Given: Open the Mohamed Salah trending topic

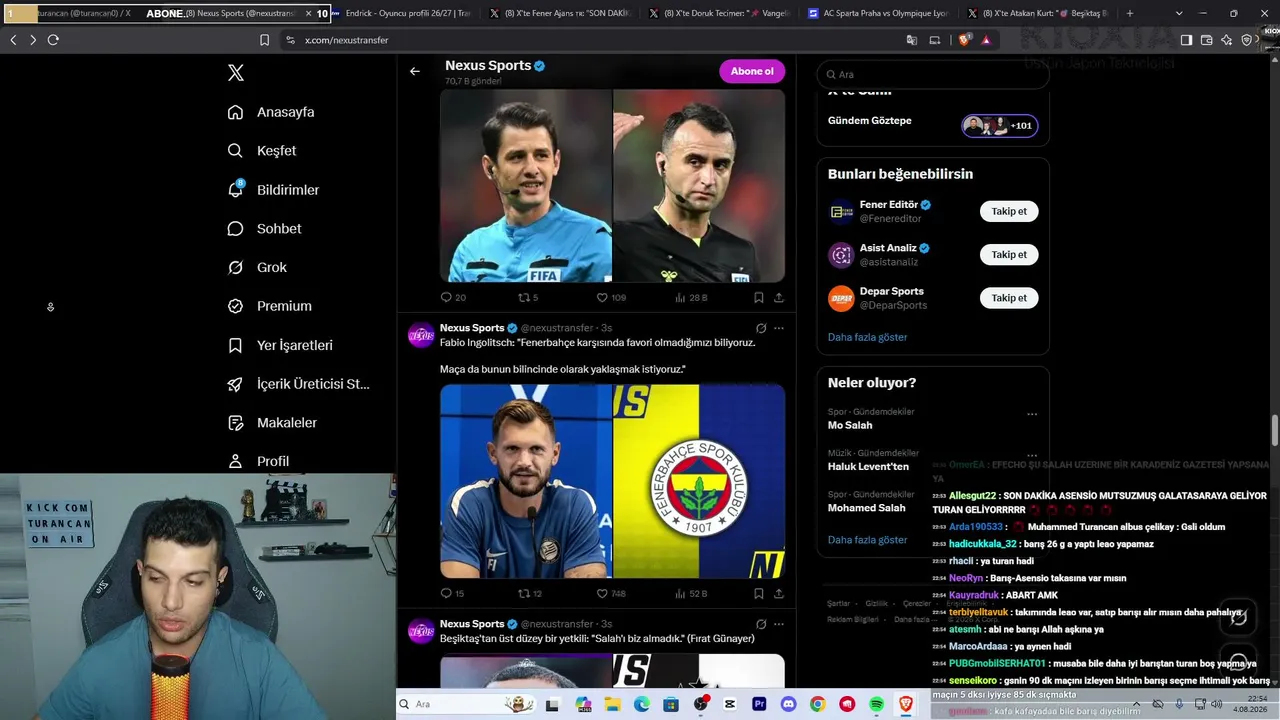Looking at the screenshot, I should tap(866, 508).
